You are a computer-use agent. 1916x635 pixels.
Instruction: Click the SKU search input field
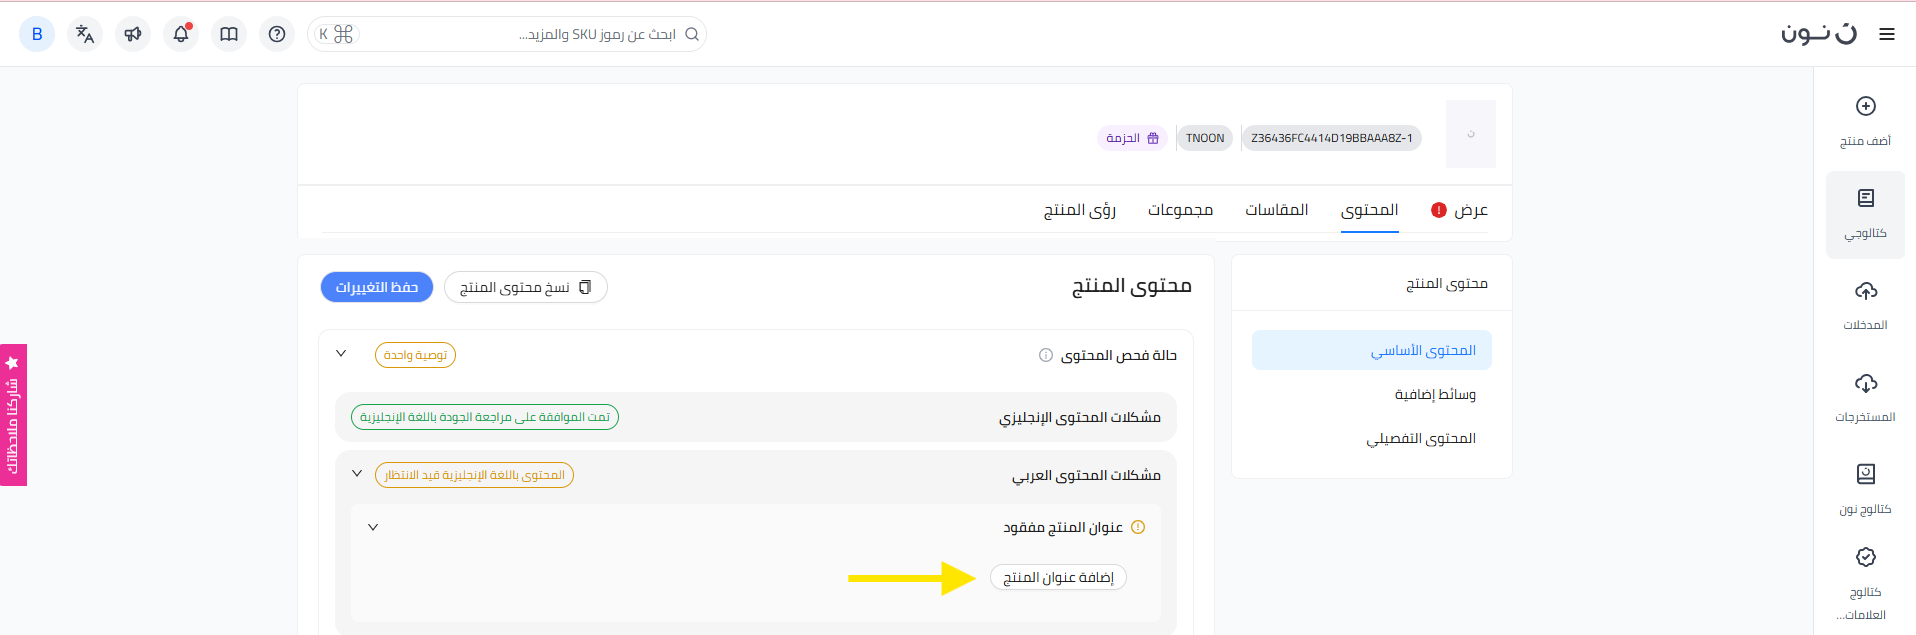[x=520, y=34]
